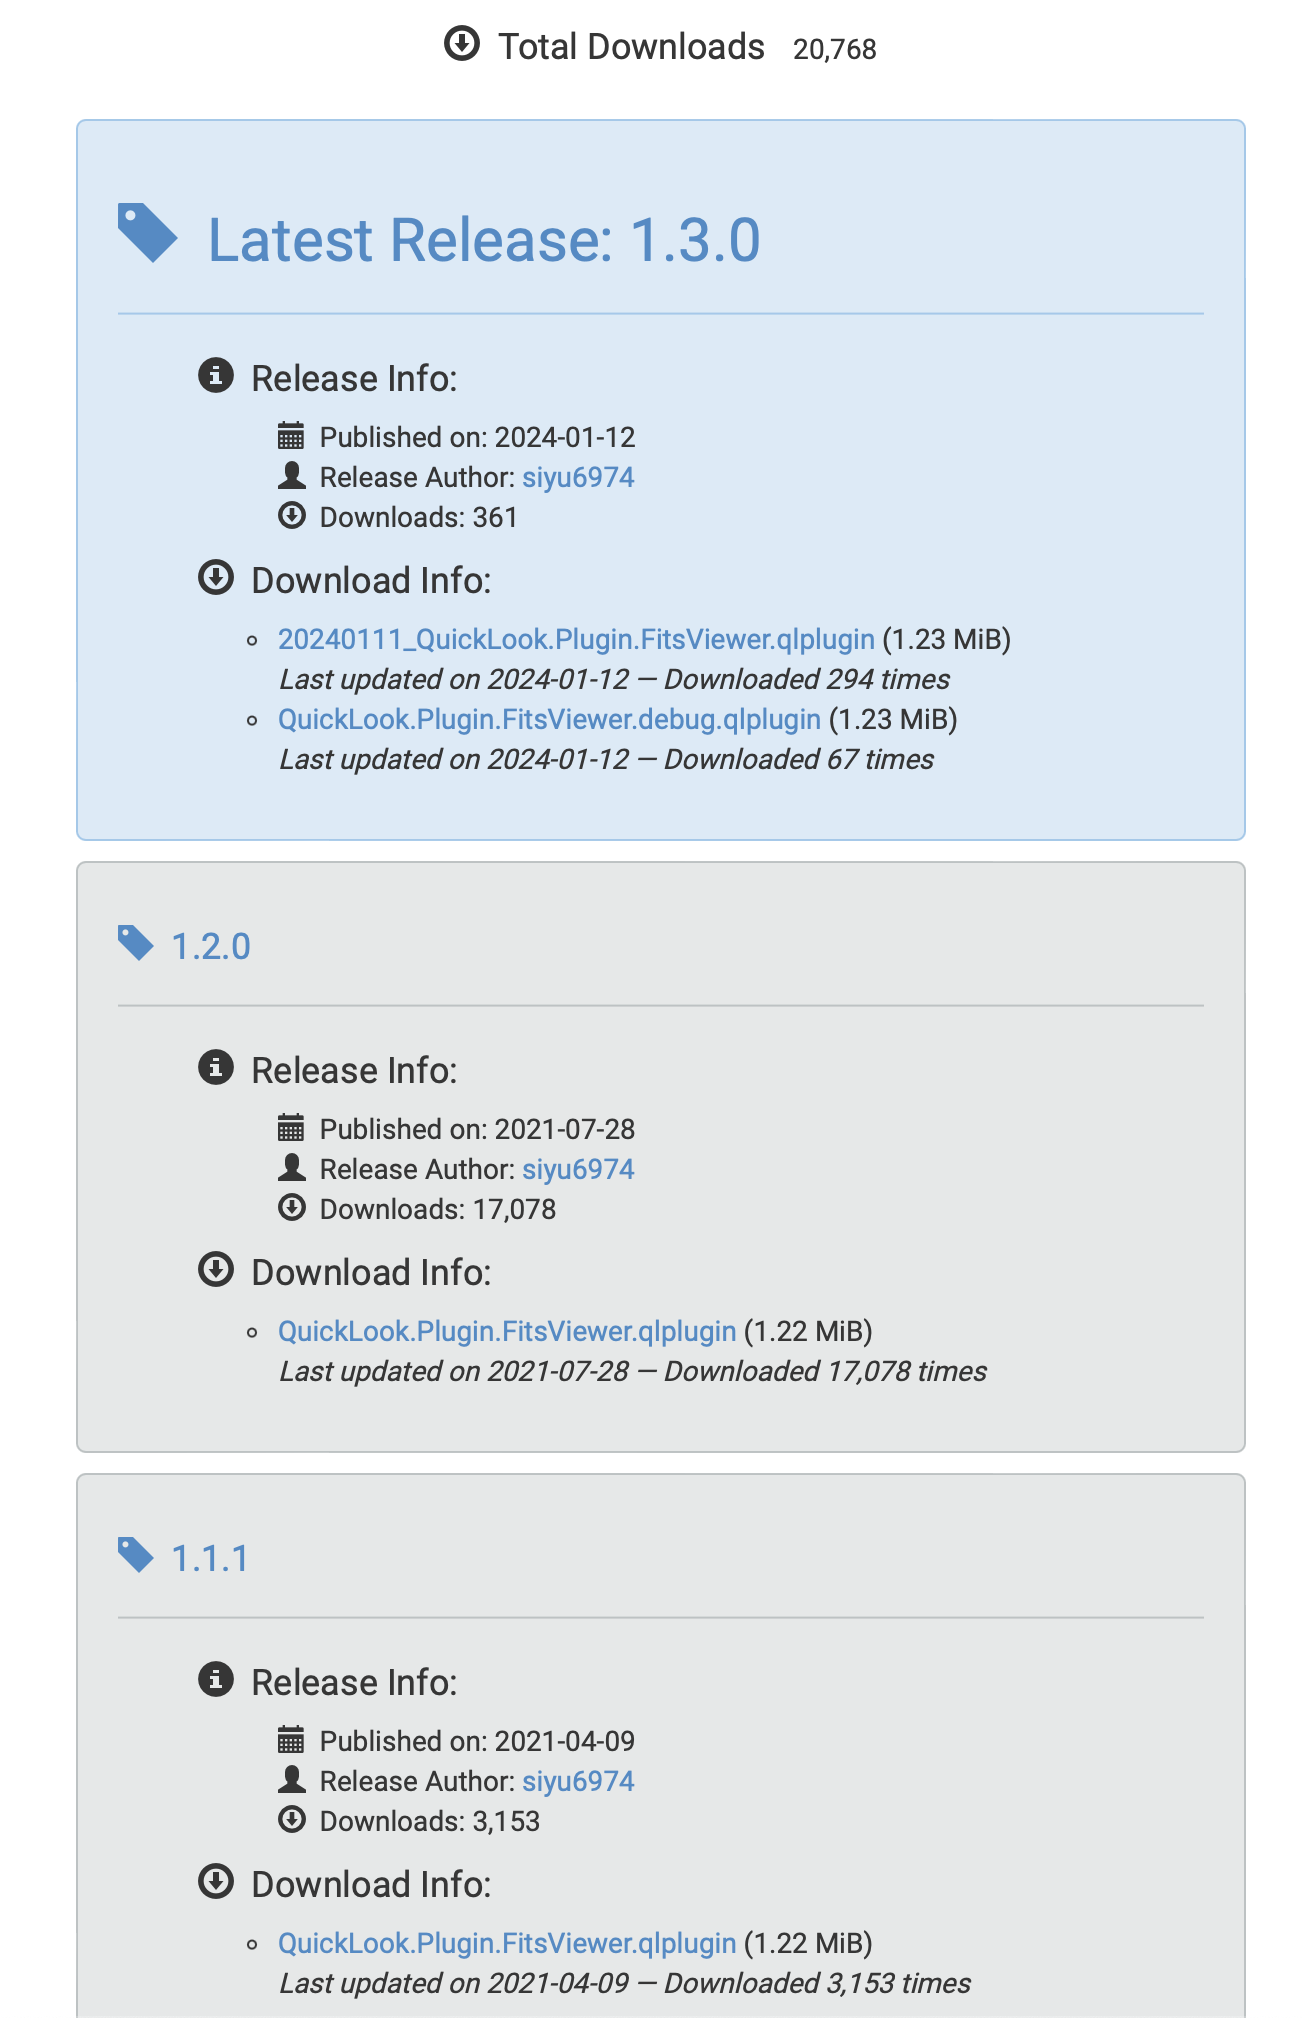Screen dimensions: 1302x2018
Task: Click the Total Downloads arrow icon
Action: tap(462, 44)
